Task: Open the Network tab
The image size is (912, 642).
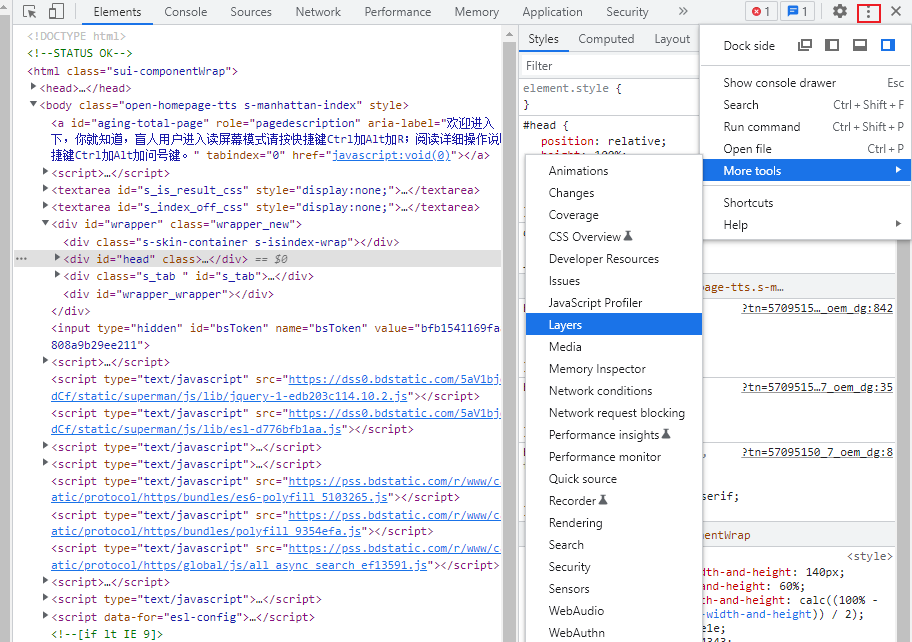Action: click(318, 12)
